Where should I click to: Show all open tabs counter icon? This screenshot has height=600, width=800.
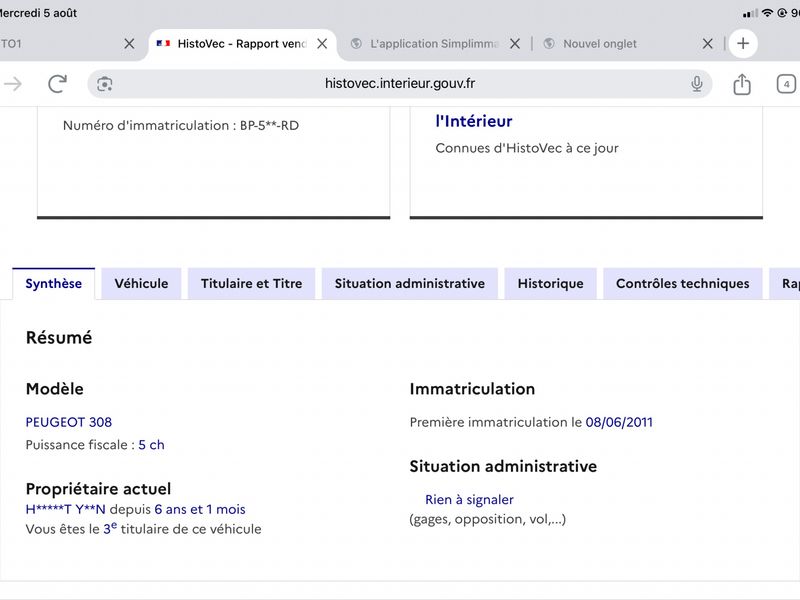point(786,84)
